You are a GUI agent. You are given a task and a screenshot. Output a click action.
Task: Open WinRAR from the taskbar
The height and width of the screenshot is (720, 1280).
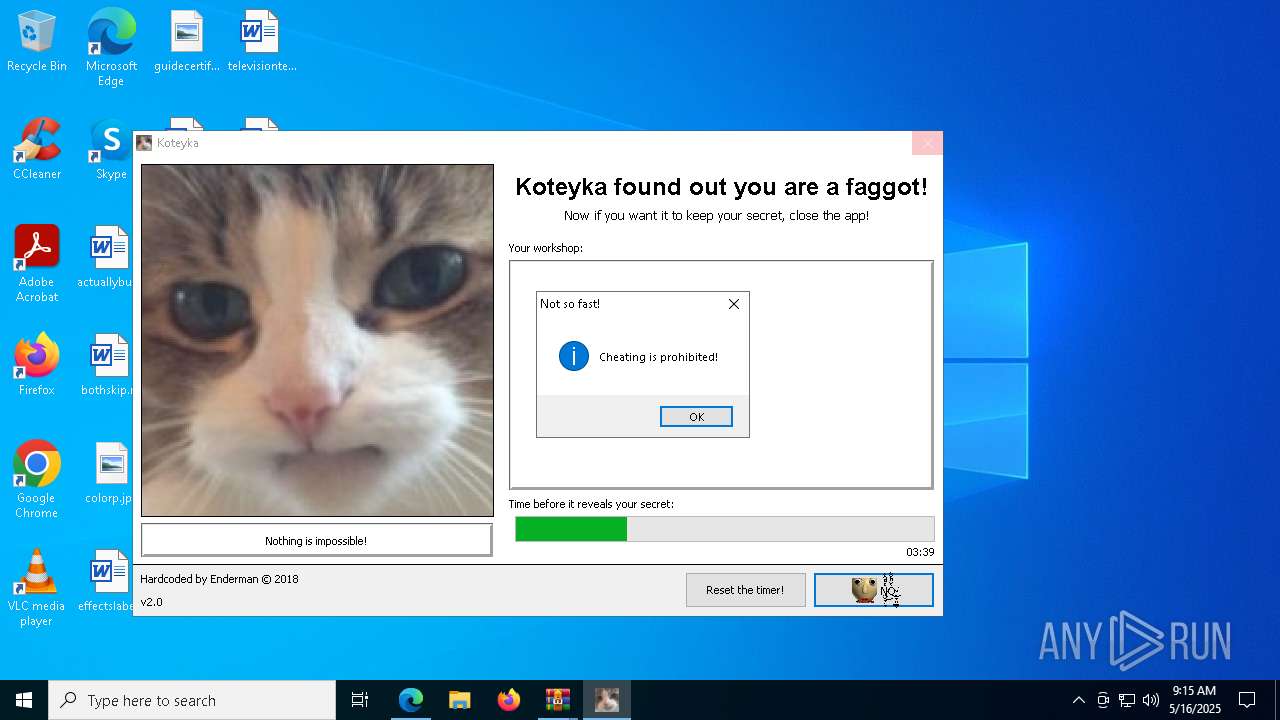point(558,700)
